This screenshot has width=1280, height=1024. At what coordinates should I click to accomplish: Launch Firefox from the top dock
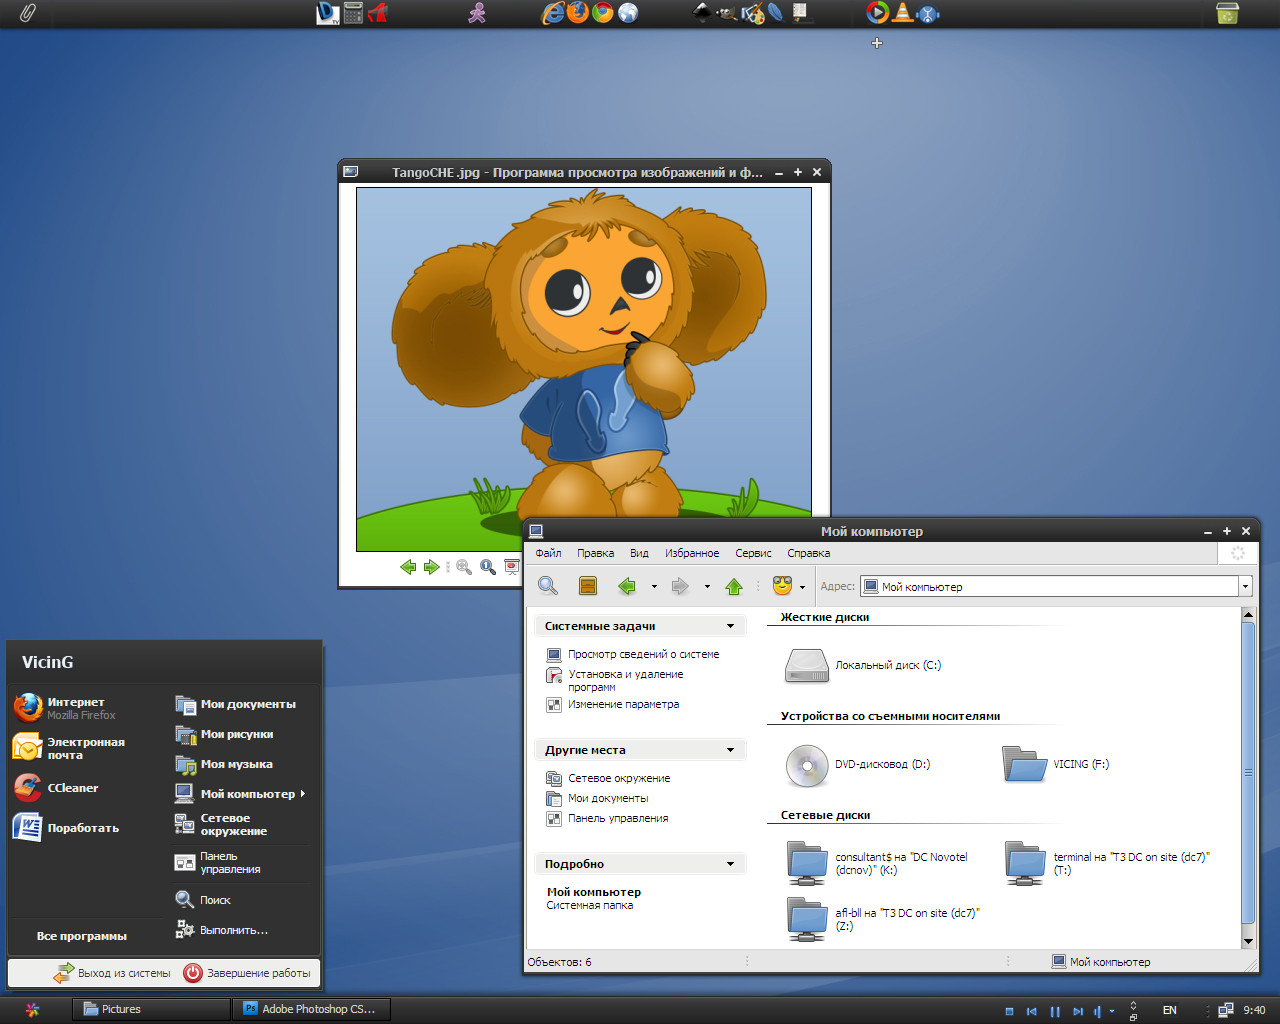pyautogui.click(x=577, y=13)
